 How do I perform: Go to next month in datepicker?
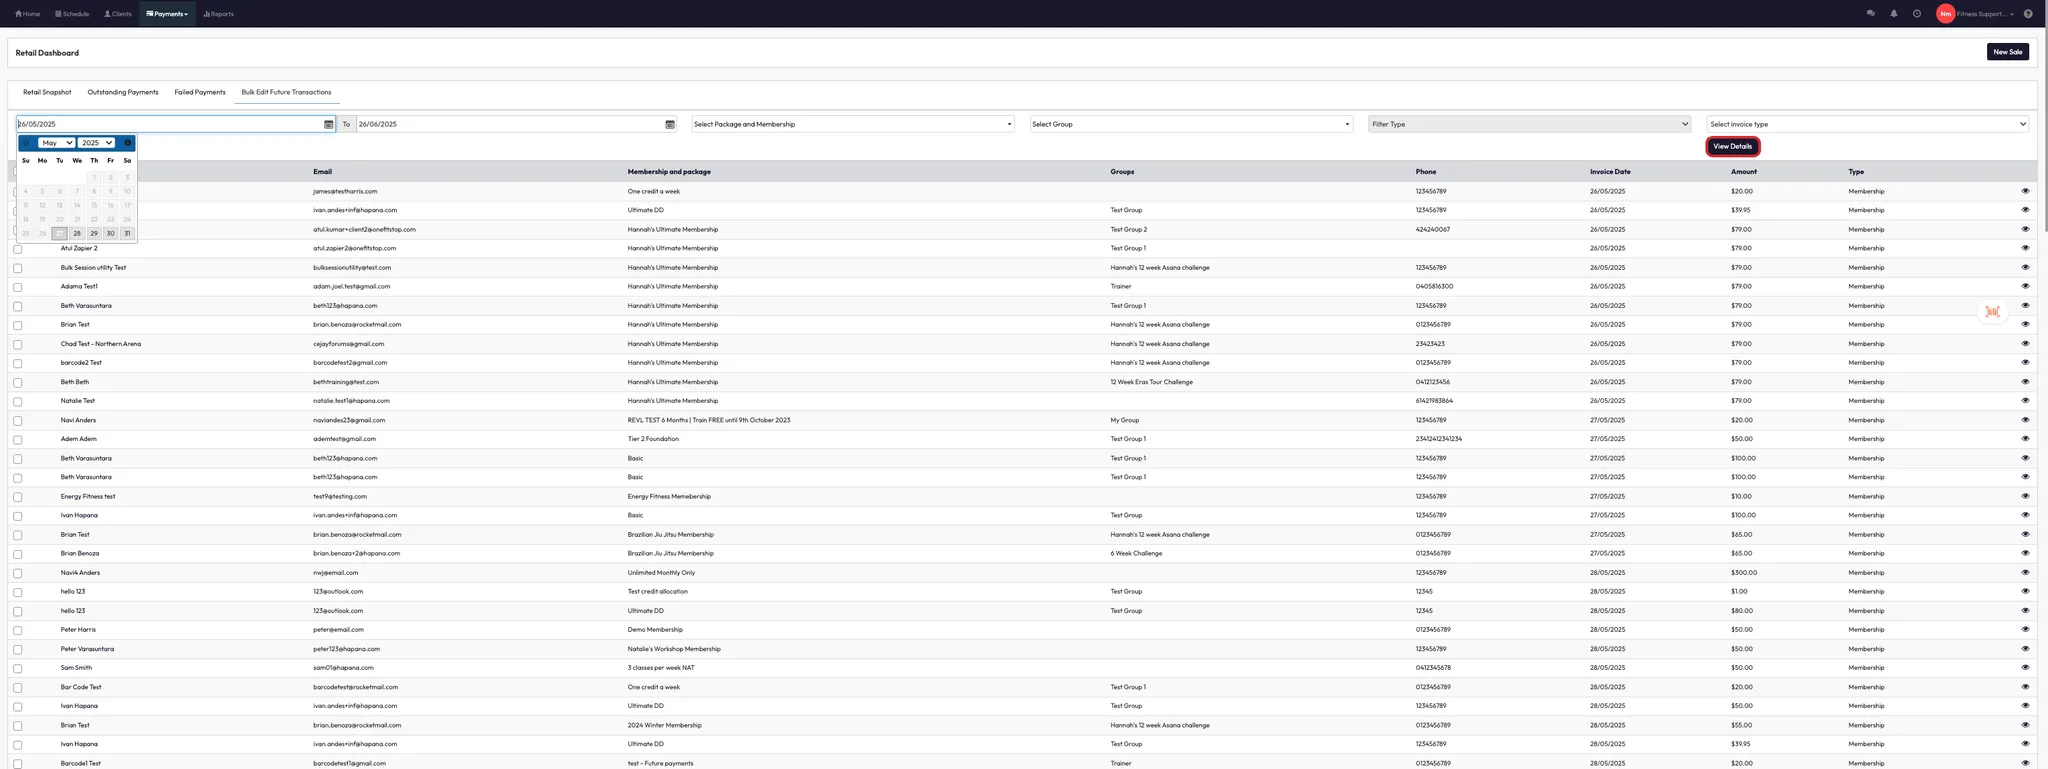click(x=127, y=143)
